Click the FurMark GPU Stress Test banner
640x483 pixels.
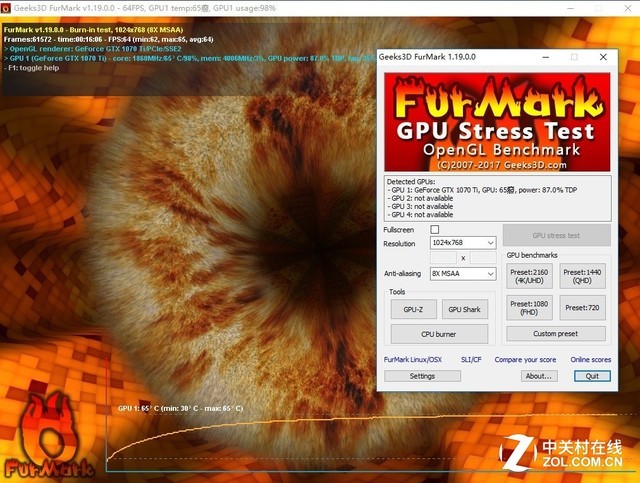(497, 122)
